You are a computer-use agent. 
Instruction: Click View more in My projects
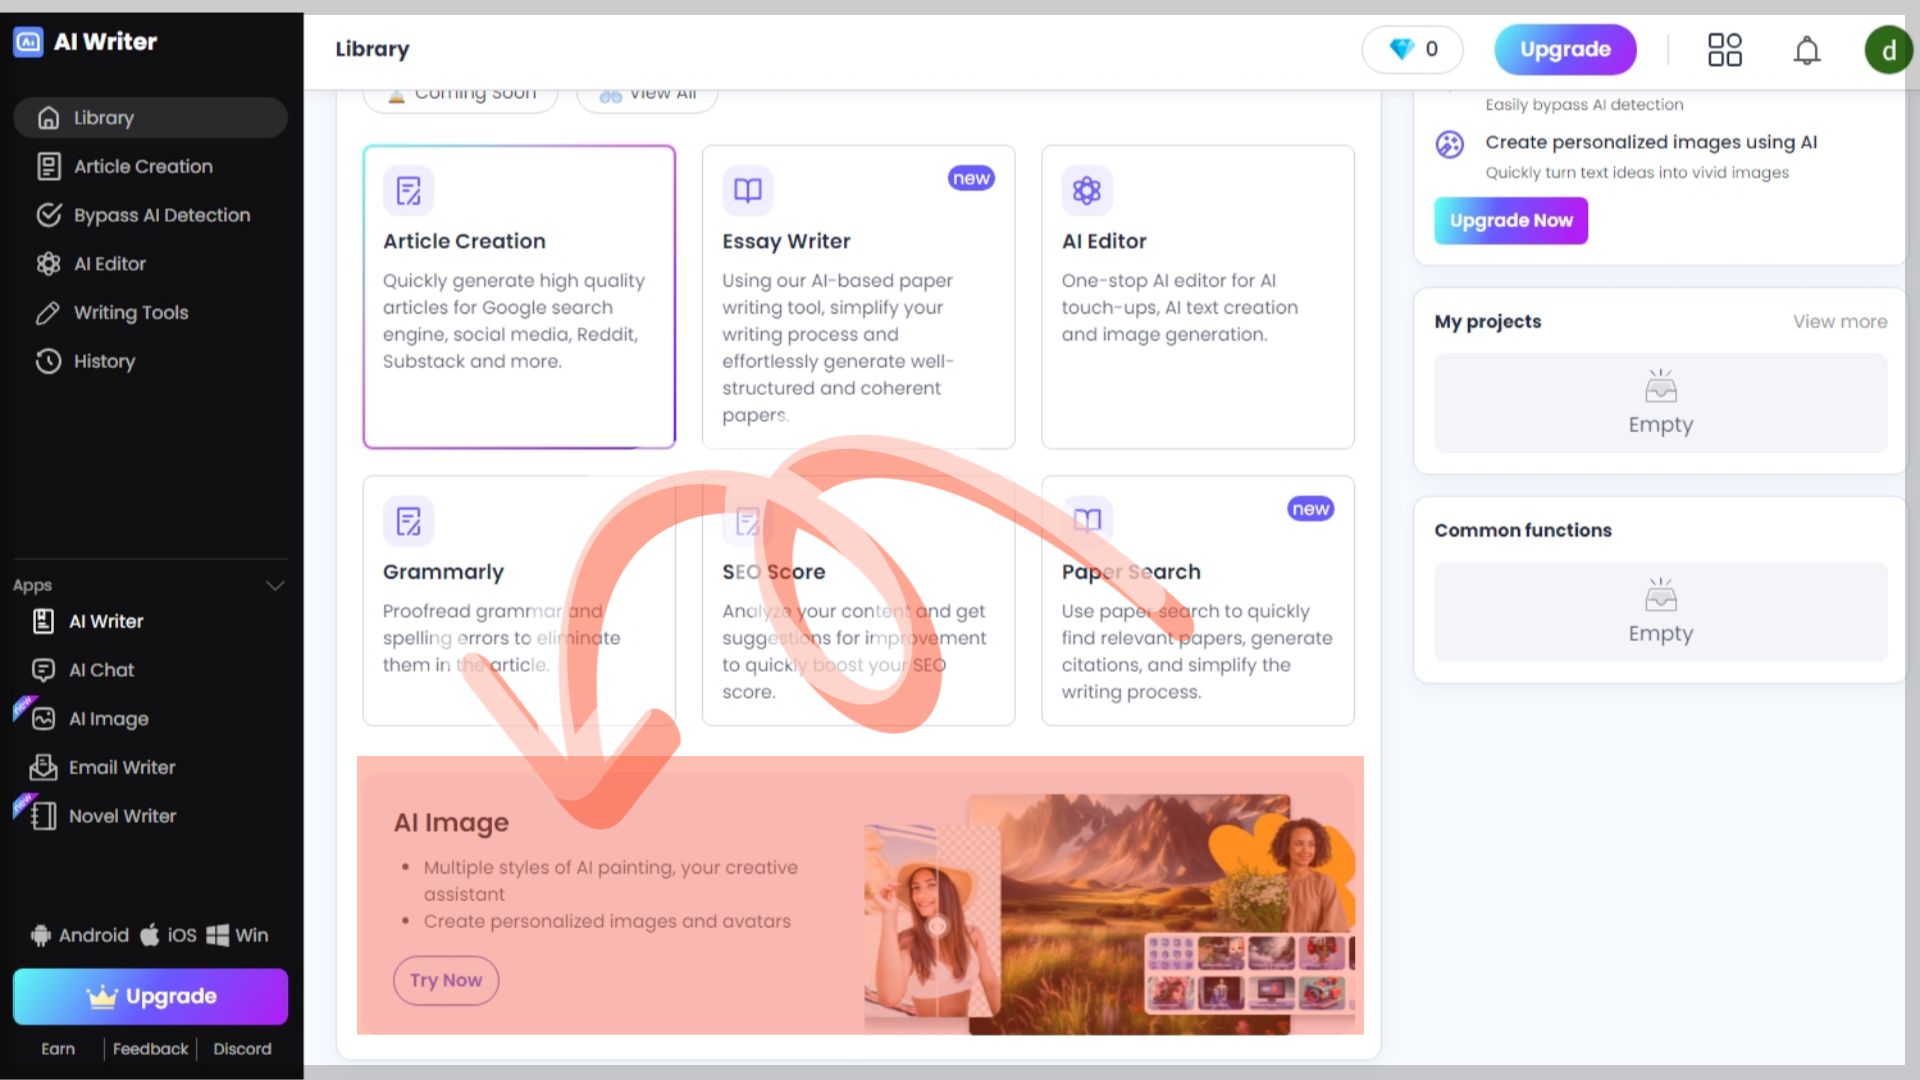tap(1839, 322)
